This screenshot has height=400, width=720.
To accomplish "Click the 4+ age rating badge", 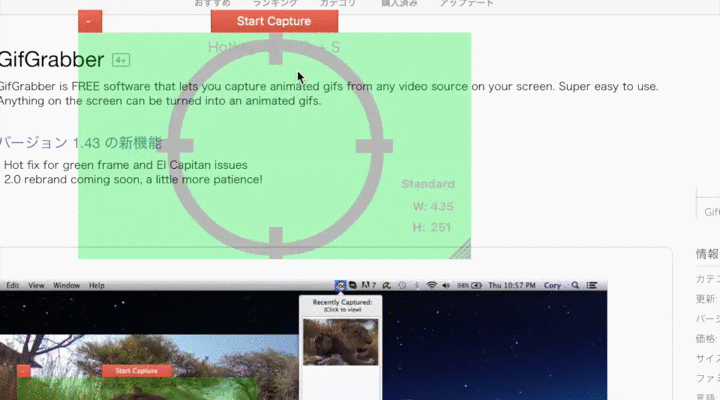I will click(121, 60).
